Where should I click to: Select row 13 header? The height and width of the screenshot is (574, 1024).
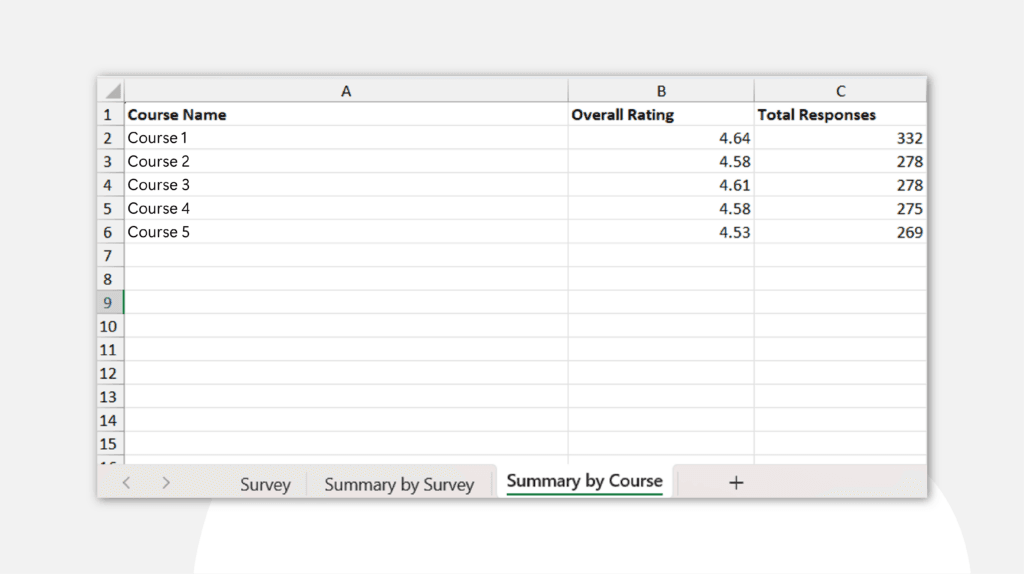[x=110, y=396]
